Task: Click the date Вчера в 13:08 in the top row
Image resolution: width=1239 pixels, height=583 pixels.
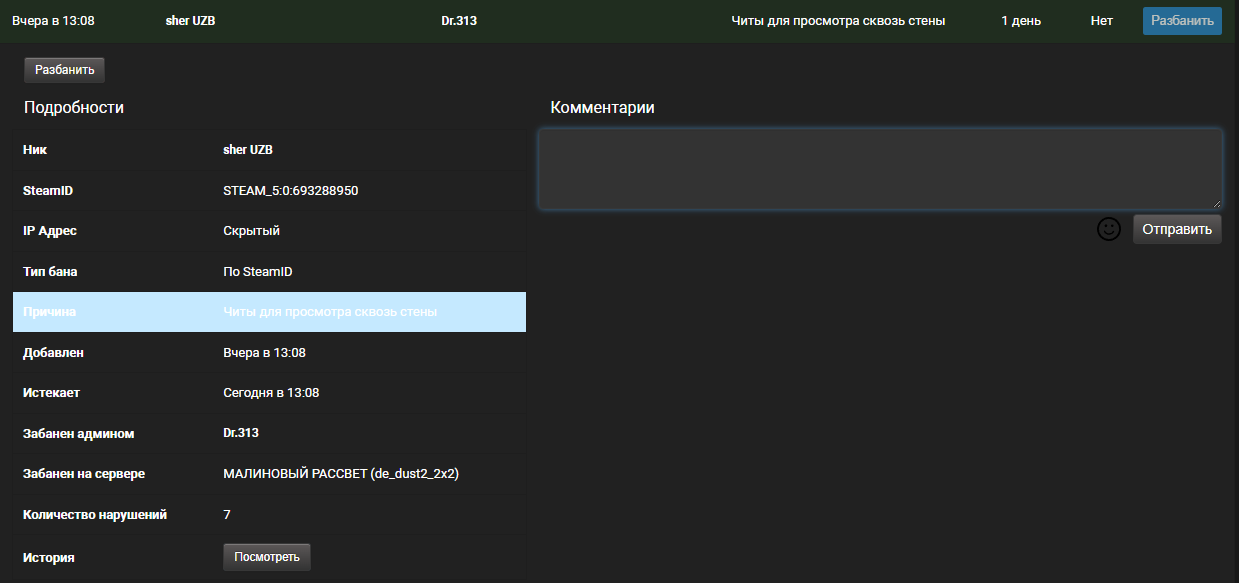Action: click(53, 21)
